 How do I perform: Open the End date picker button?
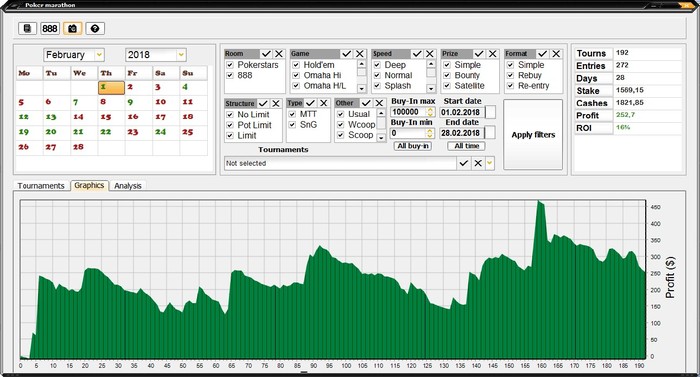pos(490,133)
